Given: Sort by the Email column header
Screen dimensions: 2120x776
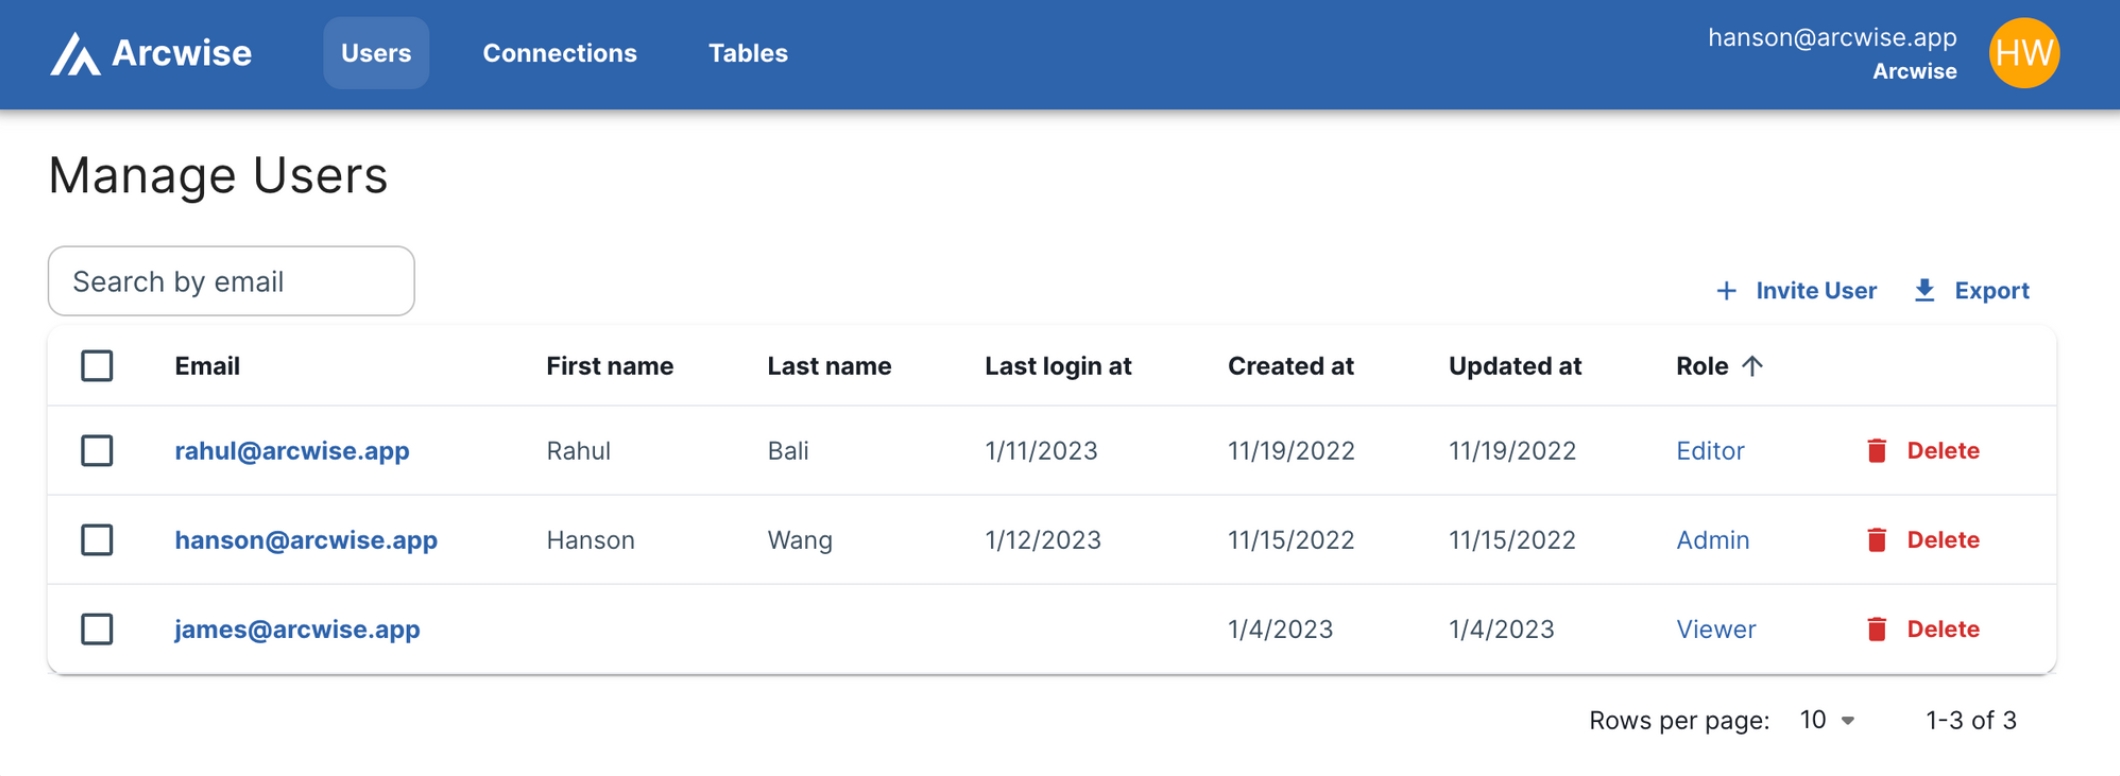Looking at the screenshot, I should coord(207,366).
